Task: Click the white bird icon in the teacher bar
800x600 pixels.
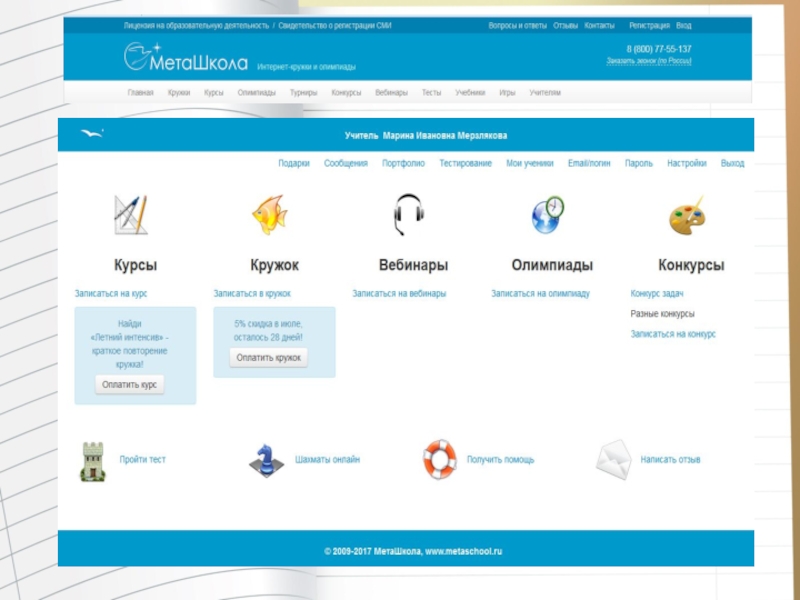Action: pyautogui.click(x=92, y=134)
